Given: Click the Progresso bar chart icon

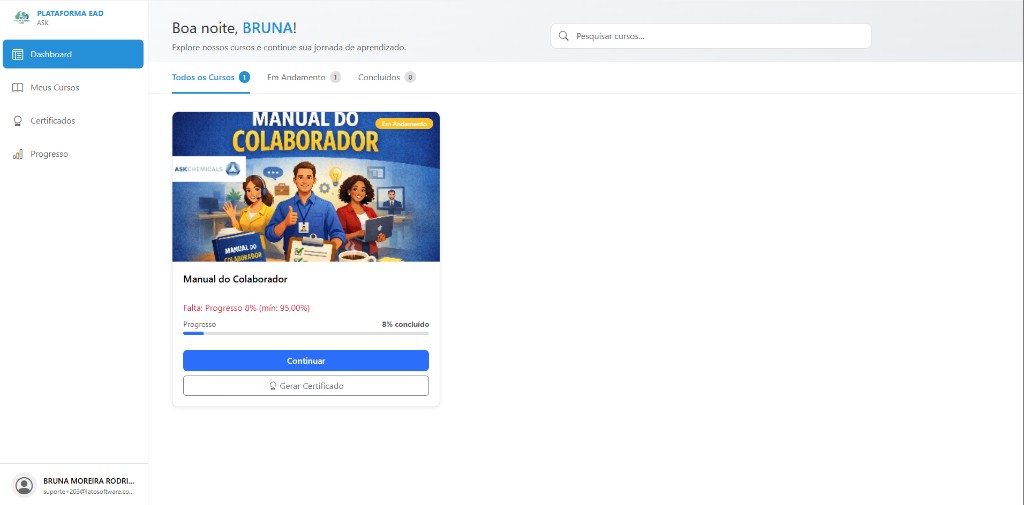Looking at the screenshot, I should pos(18,154).
